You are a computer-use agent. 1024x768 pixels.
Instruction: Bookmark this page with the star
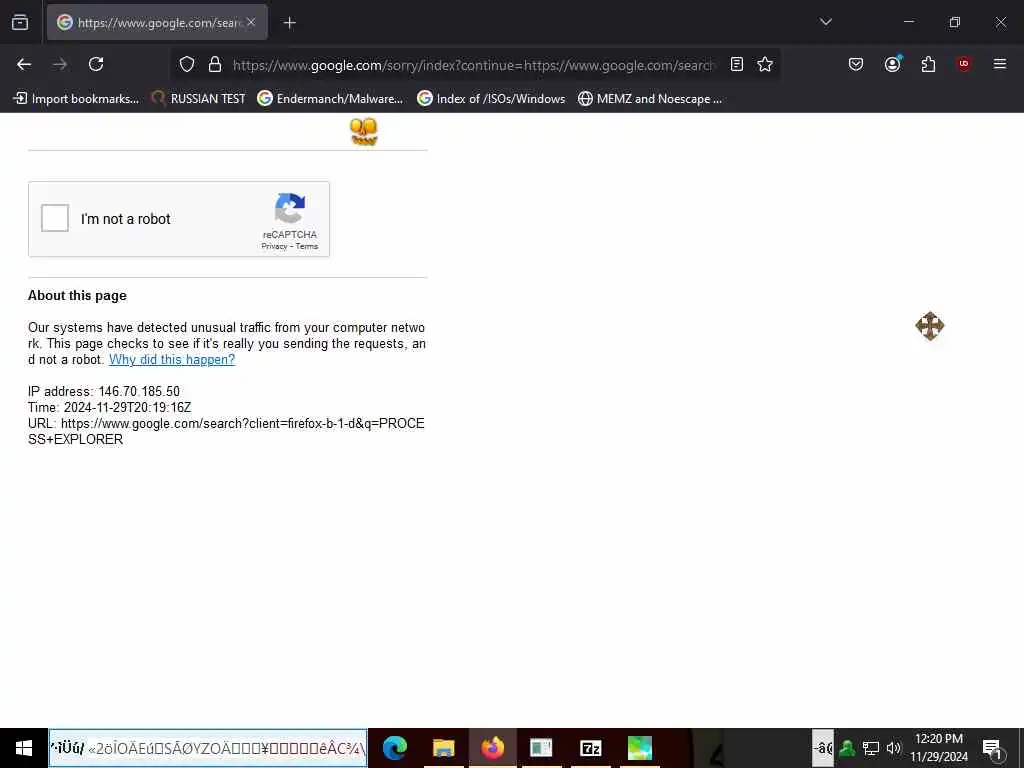(765, 64)
